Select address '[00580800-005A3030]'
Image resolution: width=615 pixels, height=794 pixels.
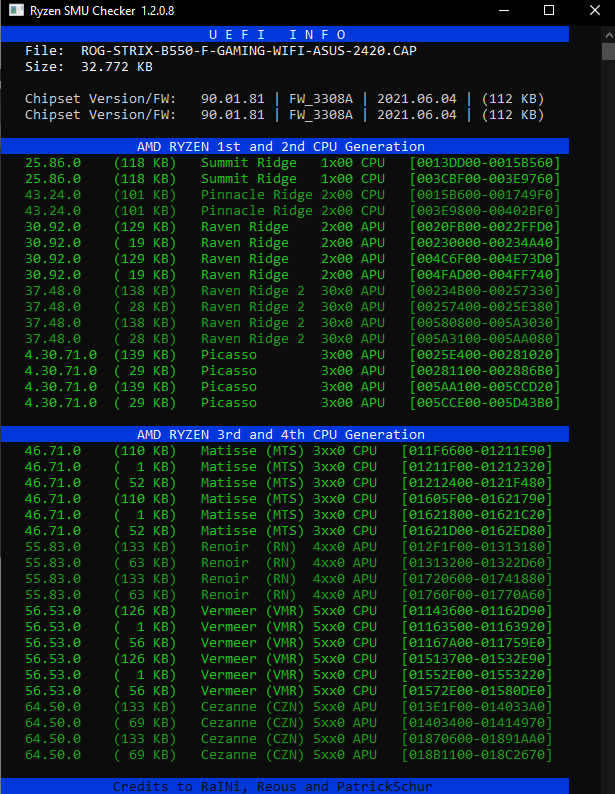point(485,323)
